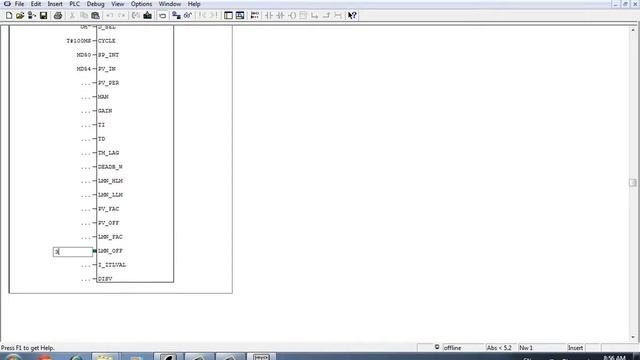The image size is (640, 360).
Task: Click the MD80 value at SP_INT
Action: click(x=84, y=55)
